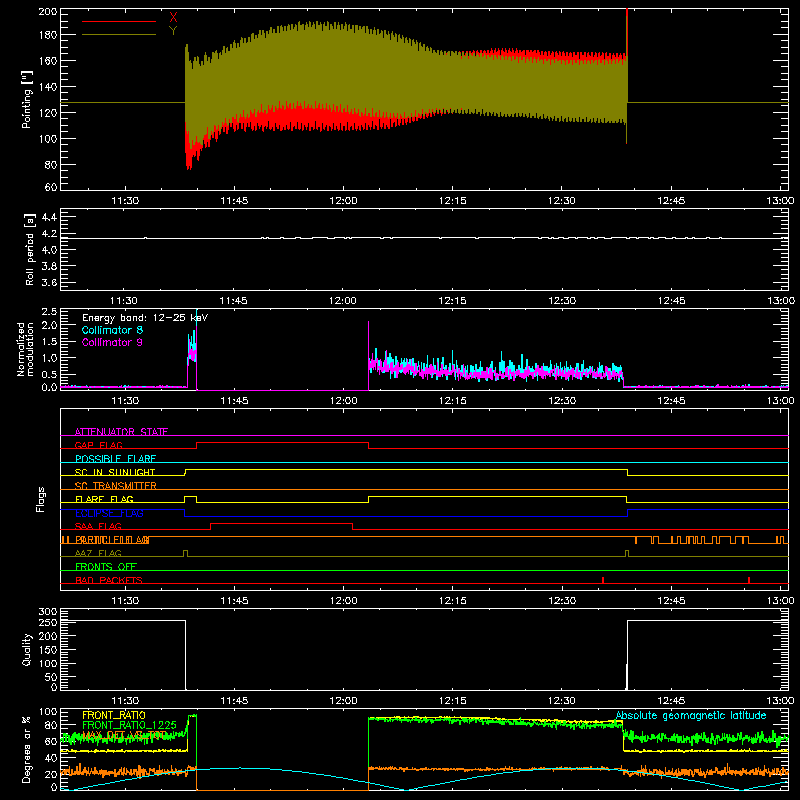This screenshot has height=800, width=800.
Task: Click the orange MAX_DET_VS_TOT legend entry
Action: pyautogui.click(x=124, y=735)
